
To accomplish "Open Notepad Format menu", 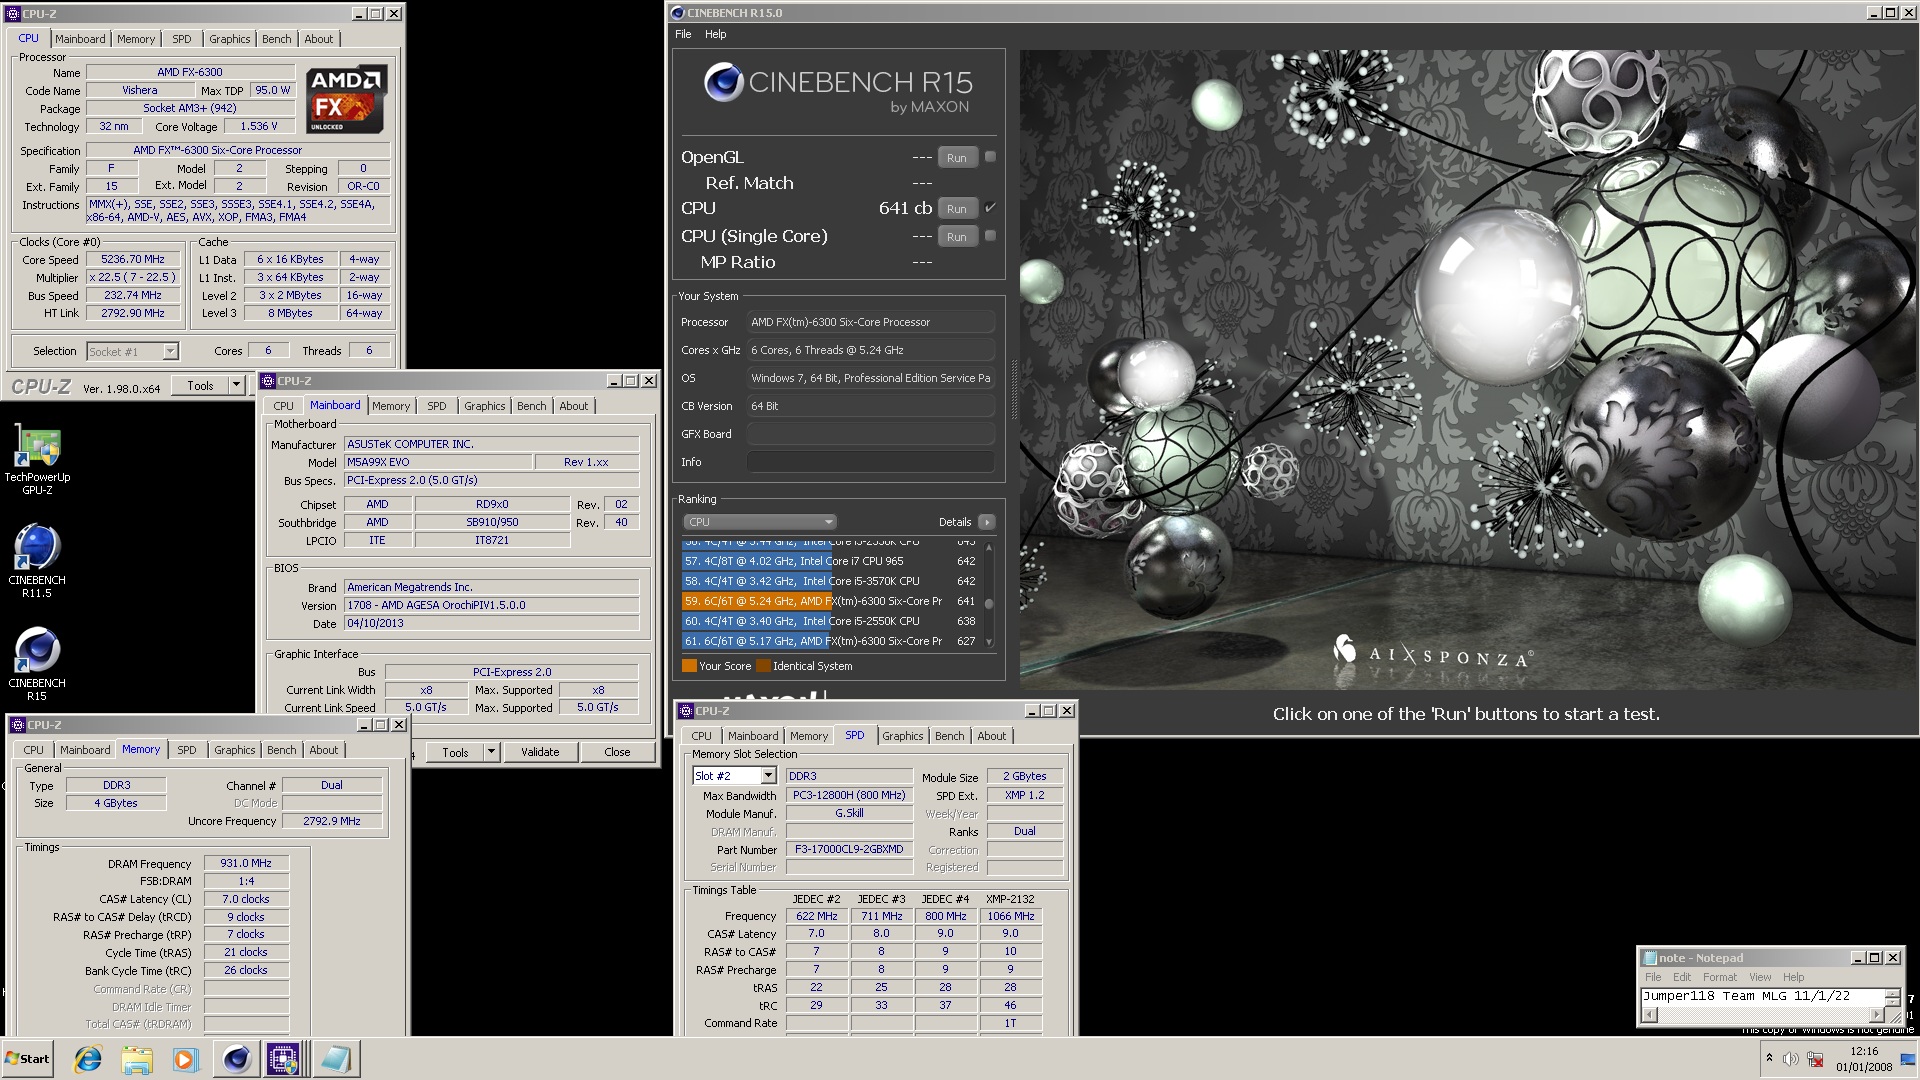I will click(1720, 977).
